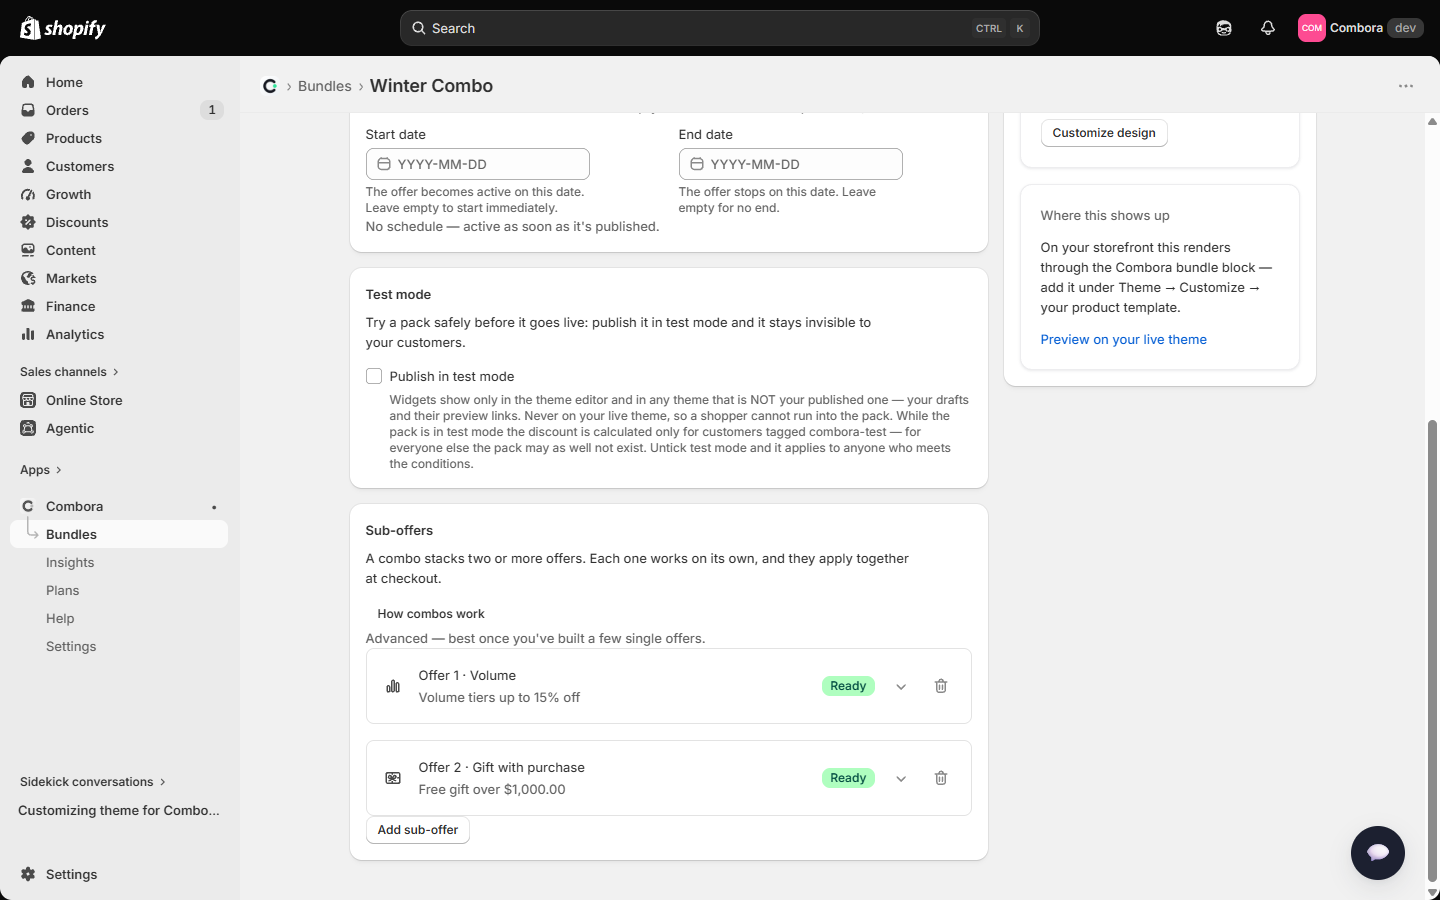
Task: Open the Sidekick assistant icon in top bar
Action: [x=1224, y=28]
